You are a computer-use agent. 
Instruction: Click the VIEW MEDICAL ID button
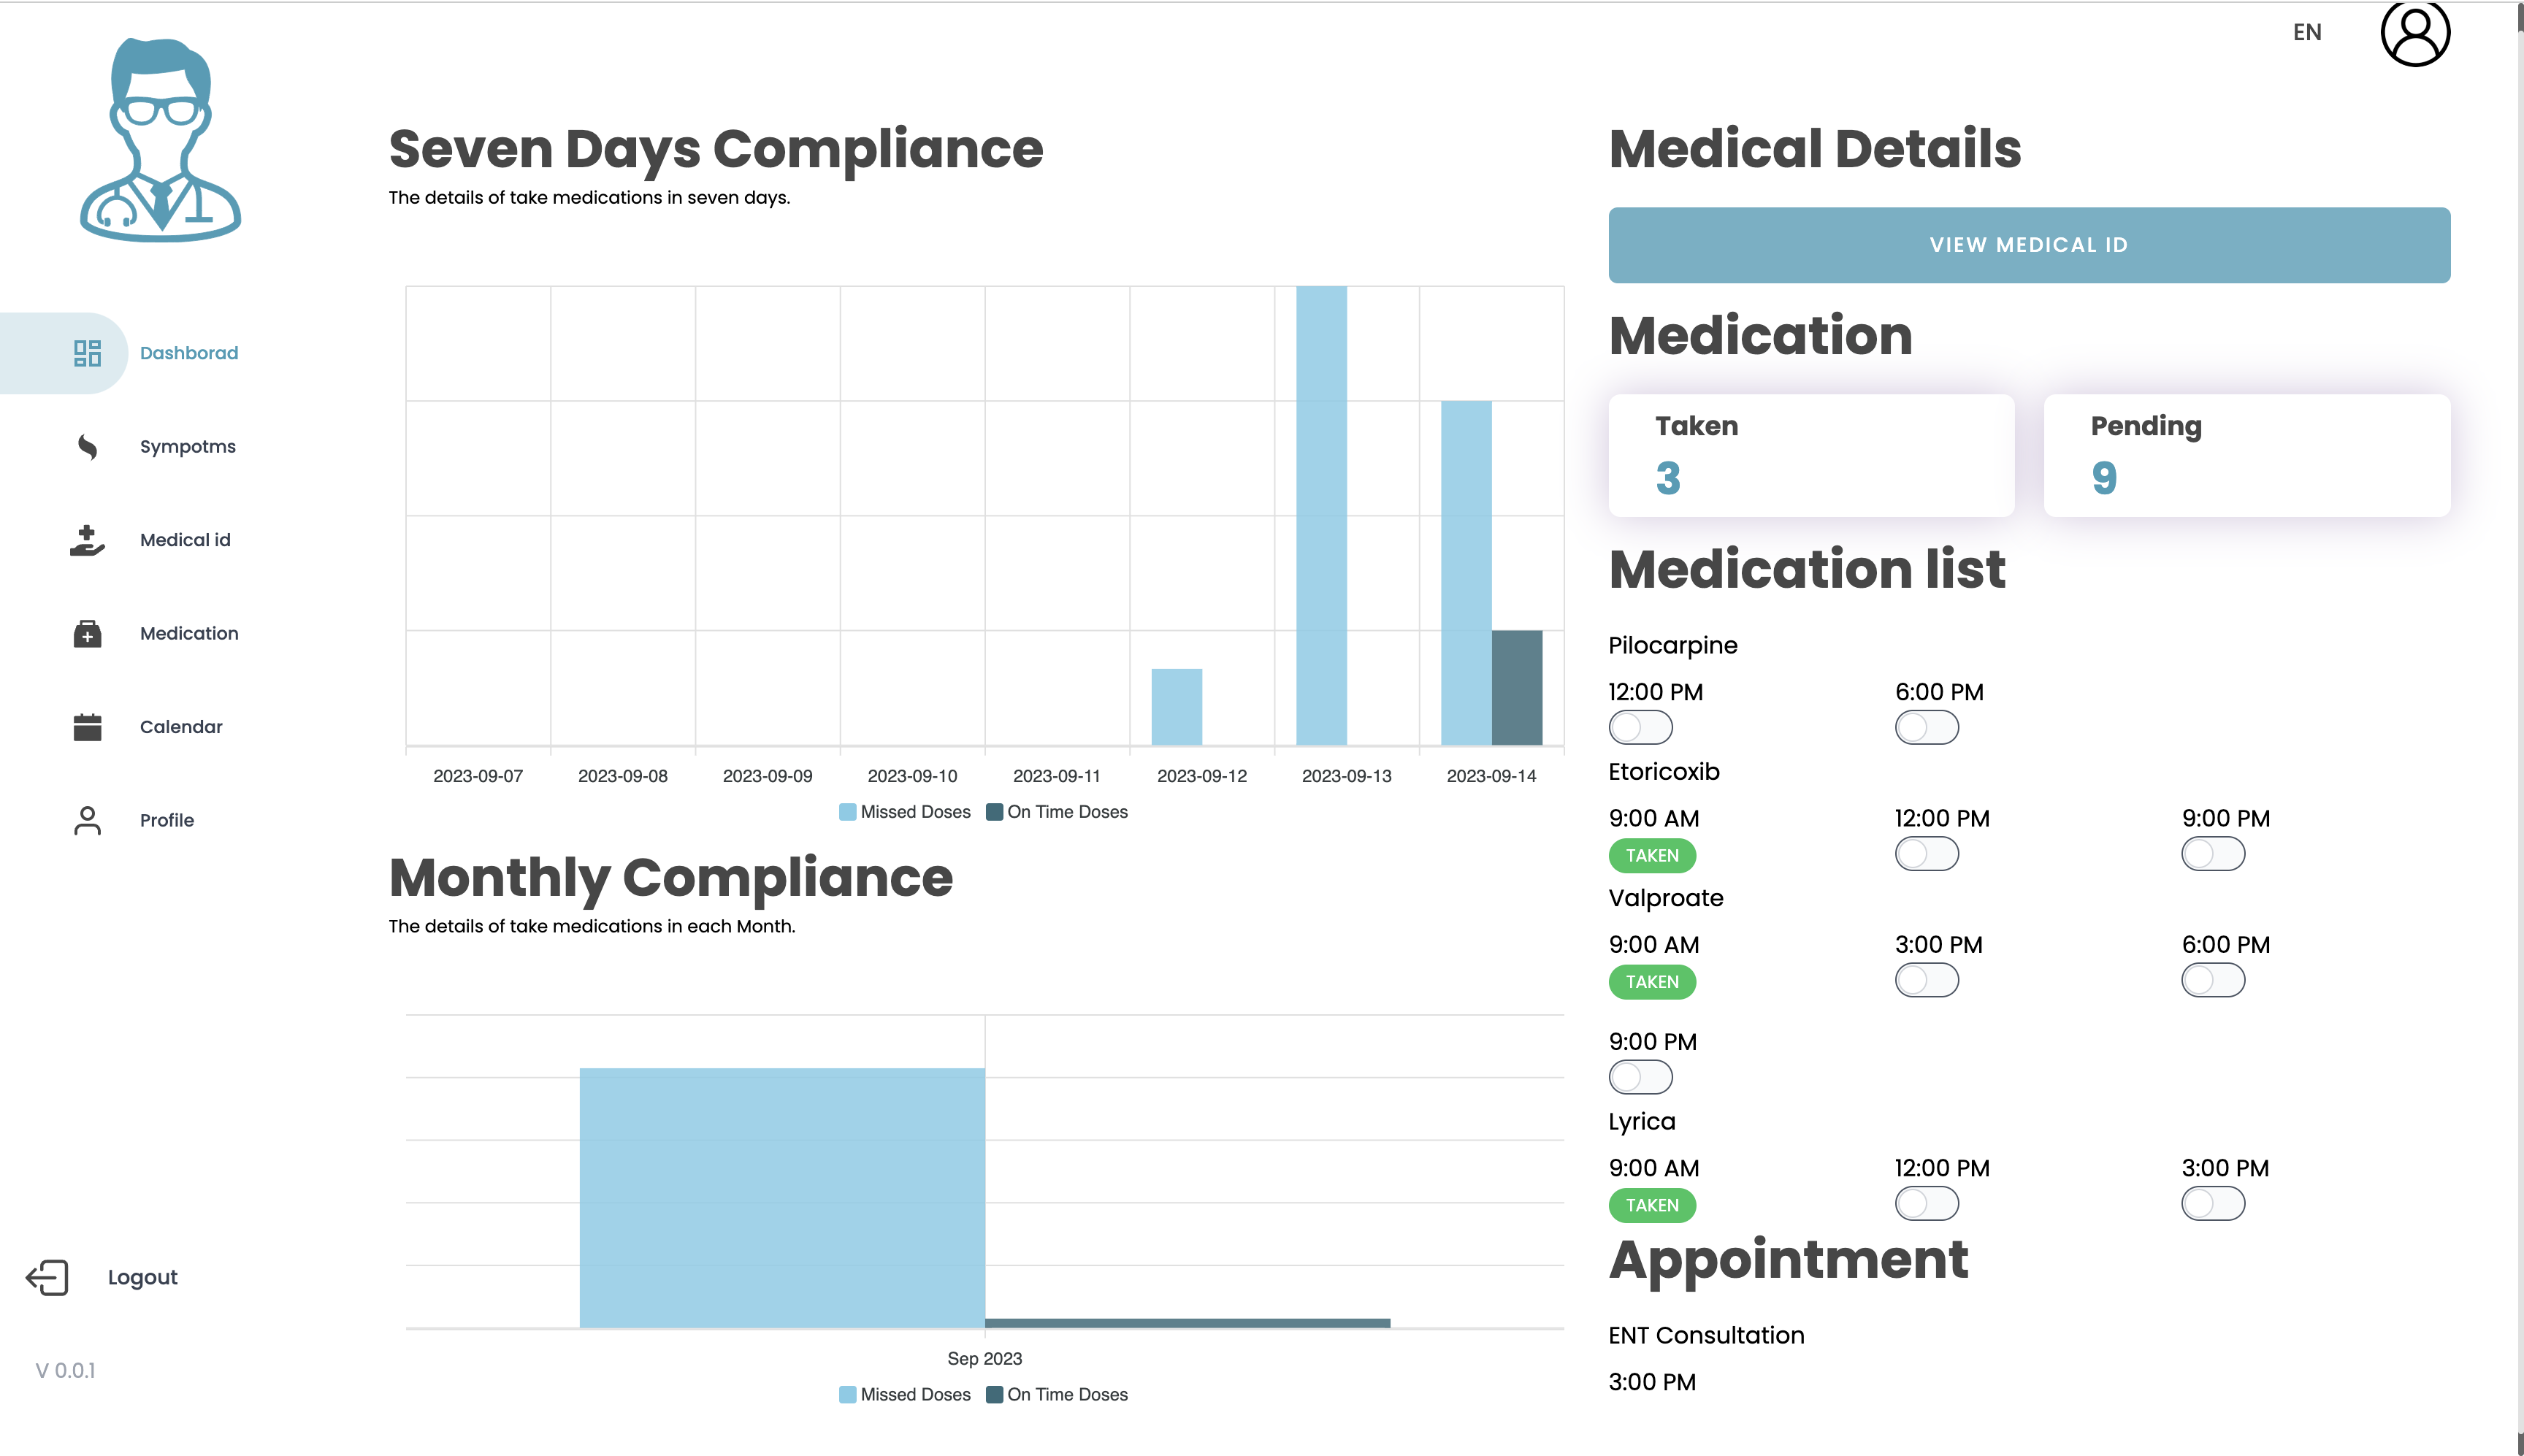pyautogui.click(x=2028, y=245)
